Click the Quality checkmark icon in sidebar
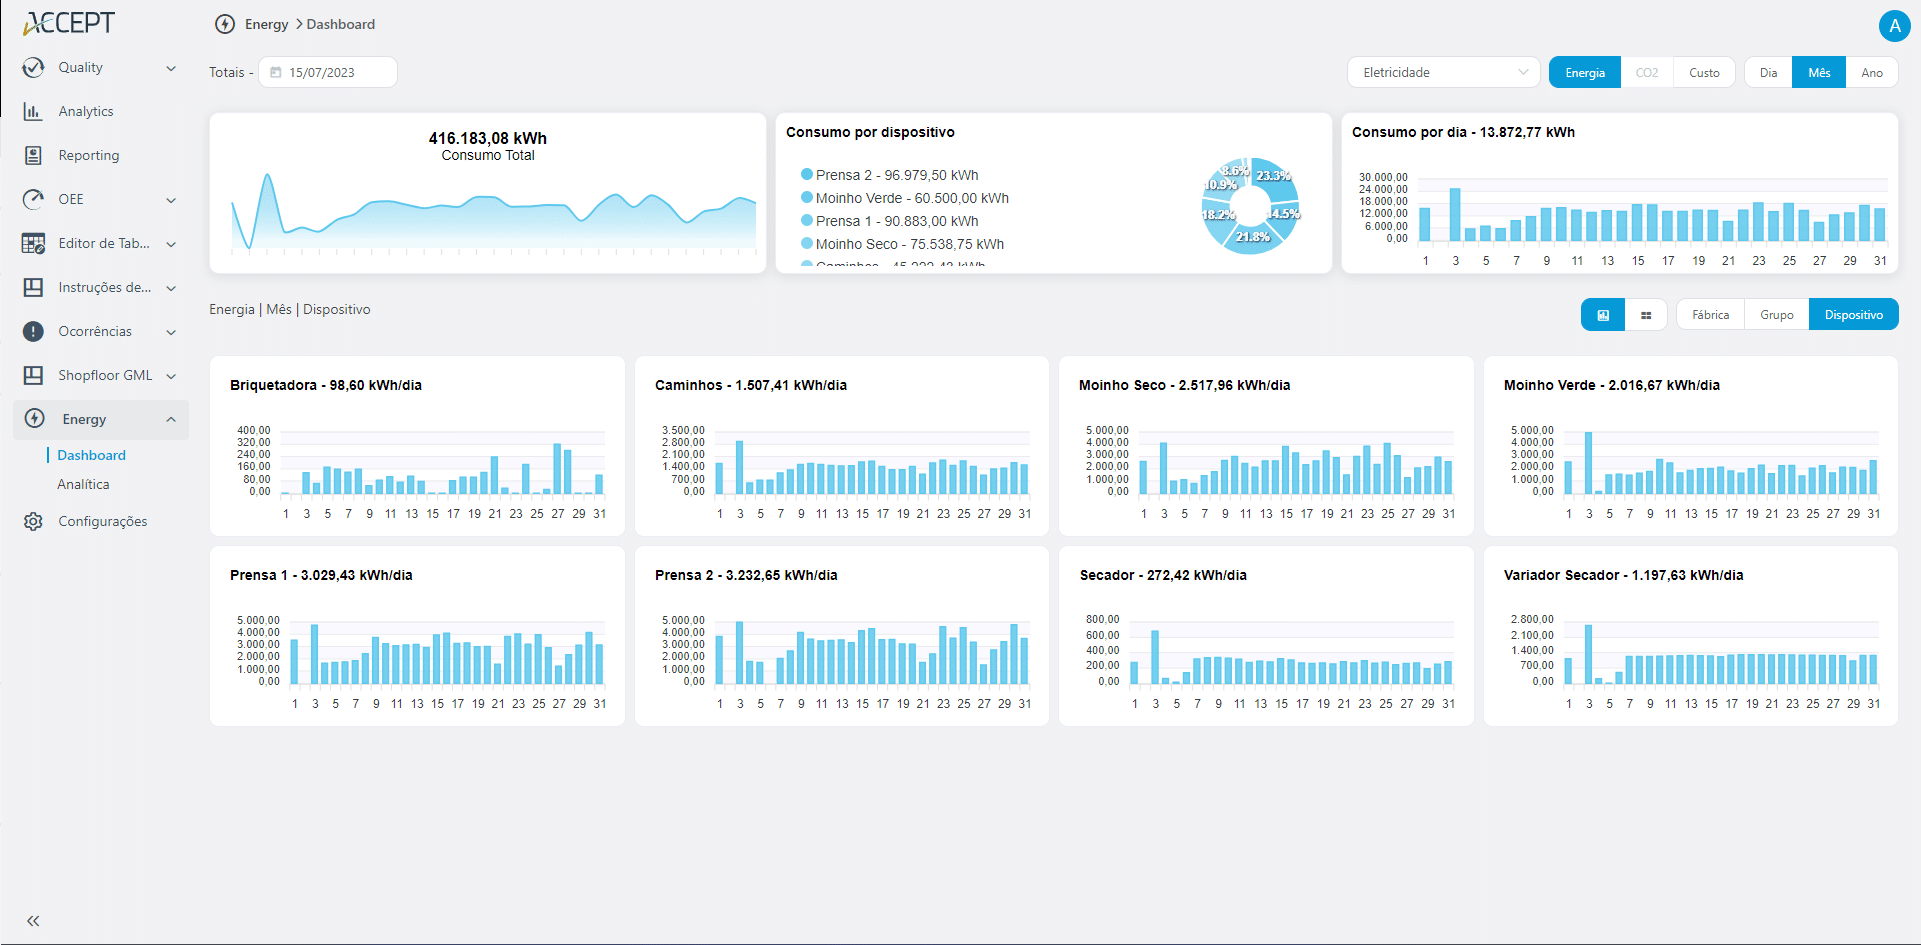Image resolution: width=1921 pixels, height=945 pixels. [x=33, y=67]
